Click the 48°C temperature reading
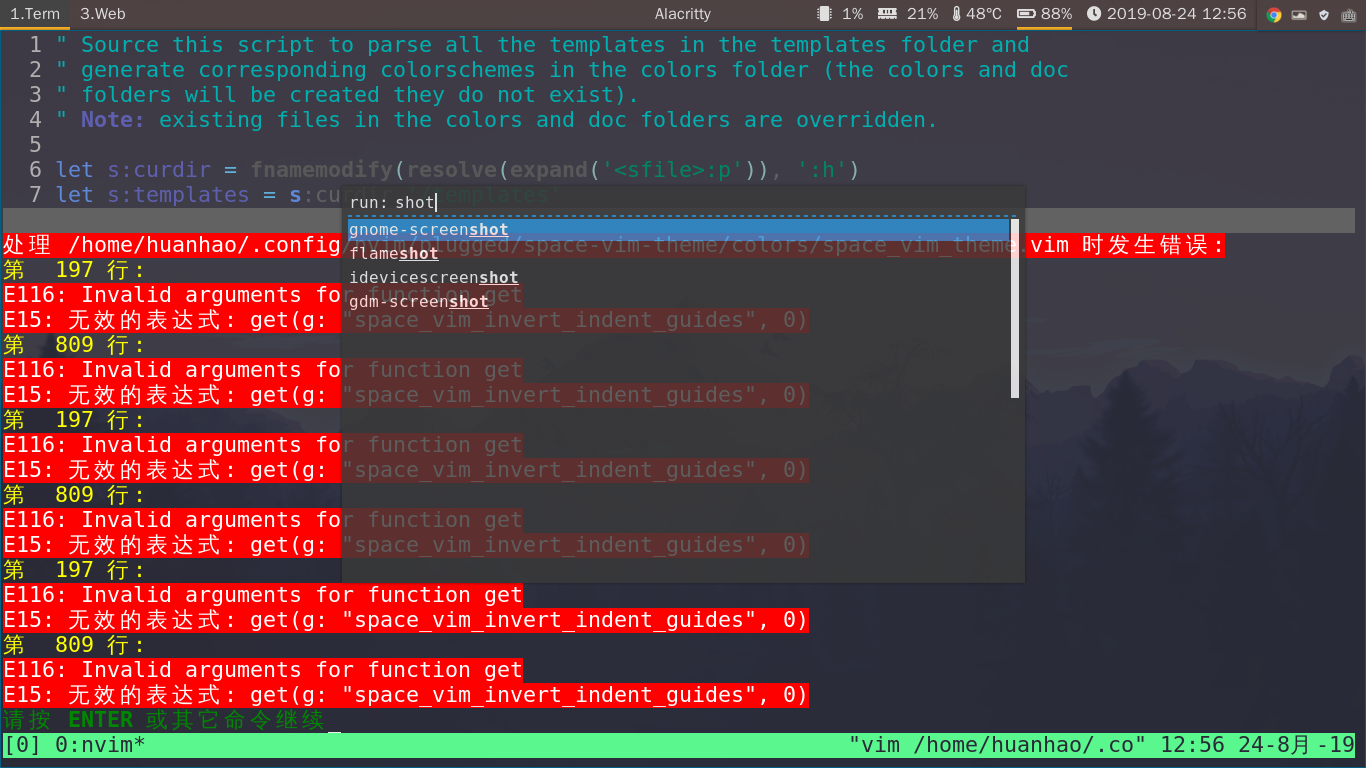Image resolution: width=1366 pixels, height=768 pixels. point(984,14)
